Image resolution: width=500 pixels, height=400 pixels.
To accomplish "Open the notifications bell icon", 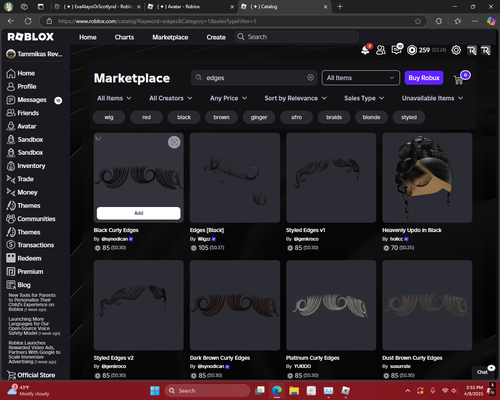I will [365, 50].
